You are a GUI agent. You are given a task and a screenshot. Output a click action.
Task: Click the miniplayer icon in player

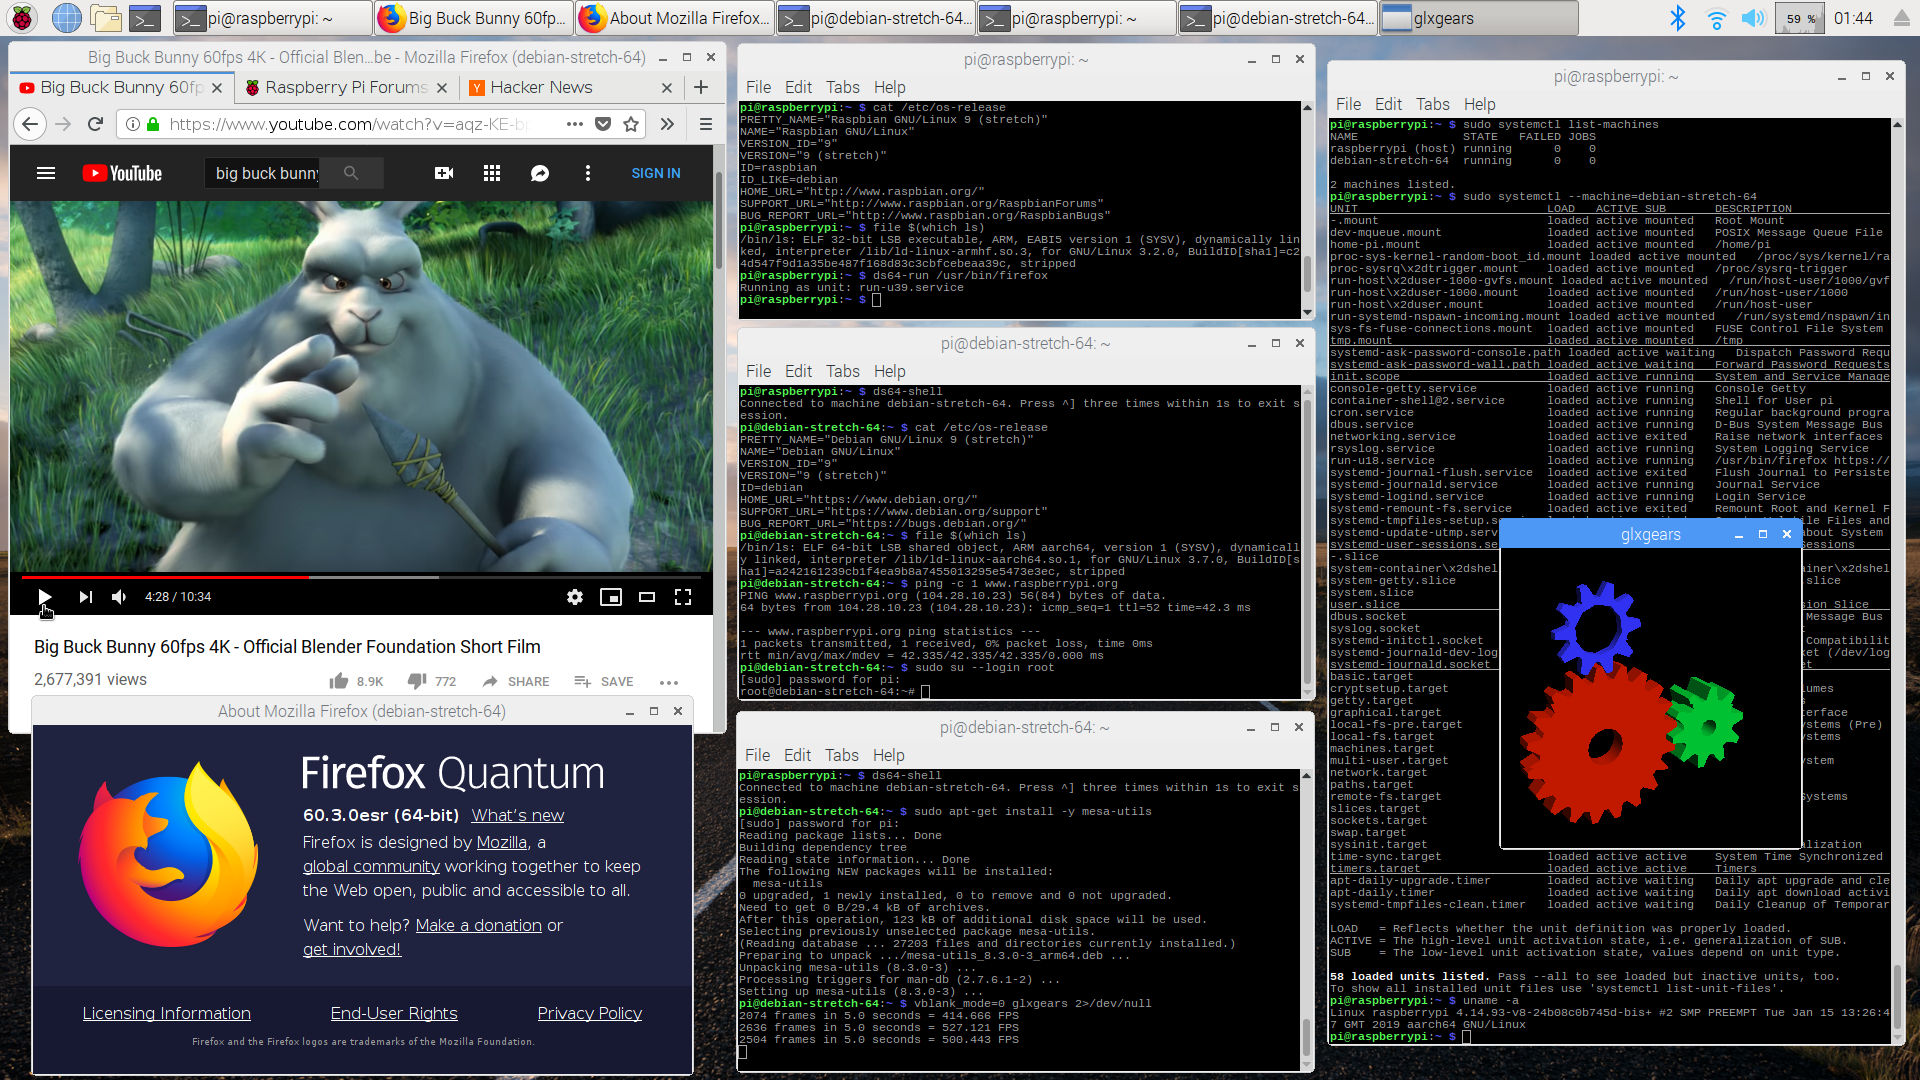click(x=610, y=597)
